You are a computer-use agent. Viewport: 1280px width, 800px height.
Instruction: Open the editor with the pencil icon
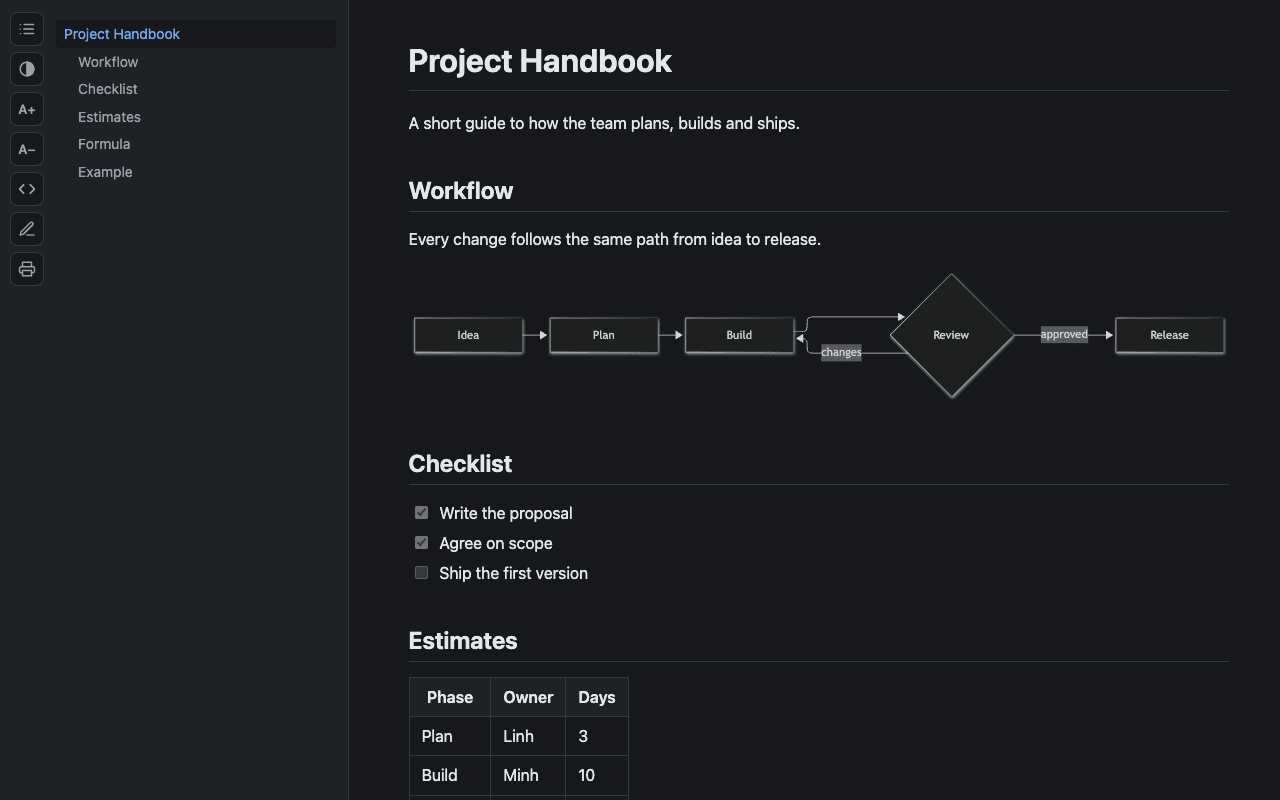tap(27, 229)
